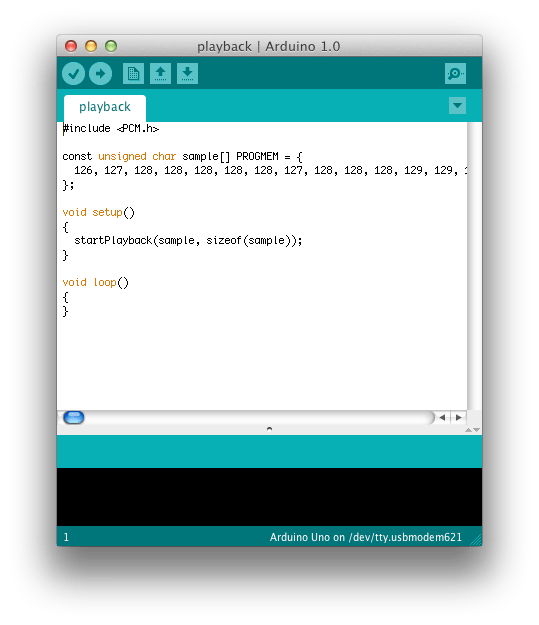Click the 'Arduino Uno on /dev/tty.usbmodem621' status text
The image size is (539, 625).
click(x=366, y=537)
